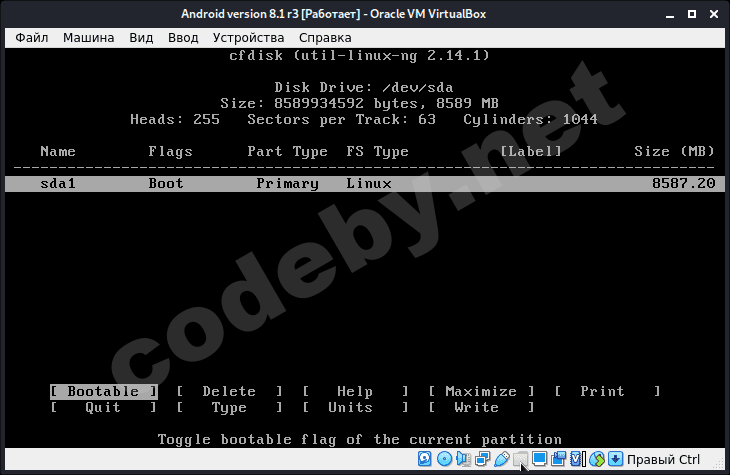Open the Справка menu
730x475 pixels.
click(325, 38)
